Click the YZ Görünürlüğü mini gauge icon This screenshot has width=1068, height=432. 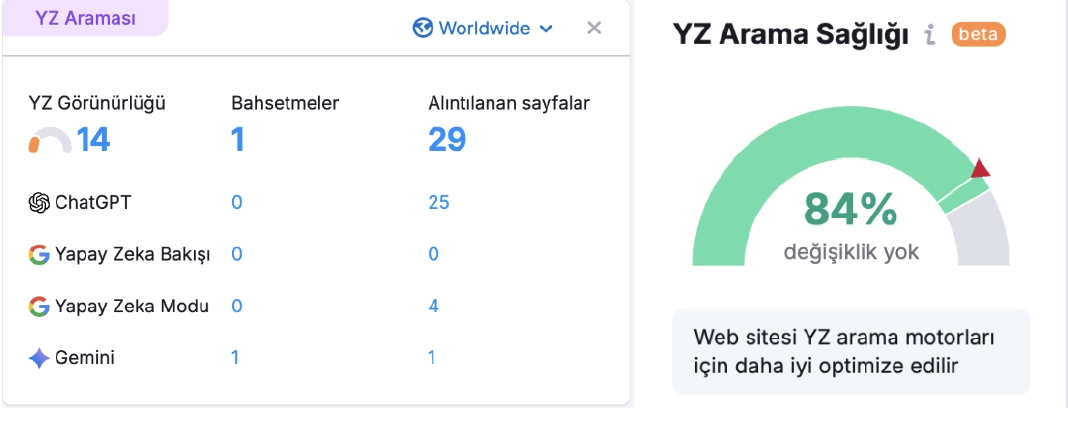point(49,141)
